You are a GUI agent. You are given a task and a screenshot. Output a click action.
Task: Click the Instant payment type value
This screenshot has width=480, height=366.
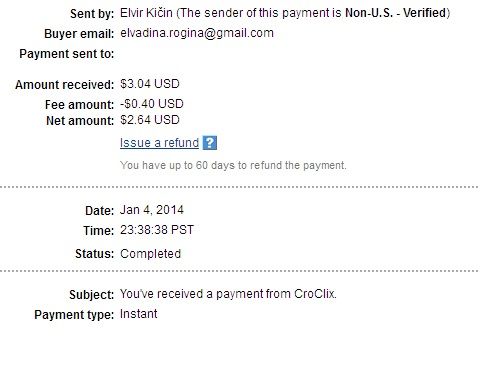tap(138, 314)
